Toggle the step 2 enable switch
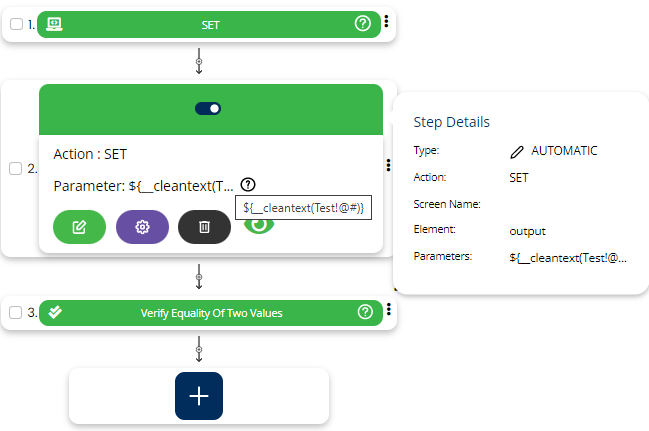The height and width of the screenshot is (431, 649). pos(208,108)
